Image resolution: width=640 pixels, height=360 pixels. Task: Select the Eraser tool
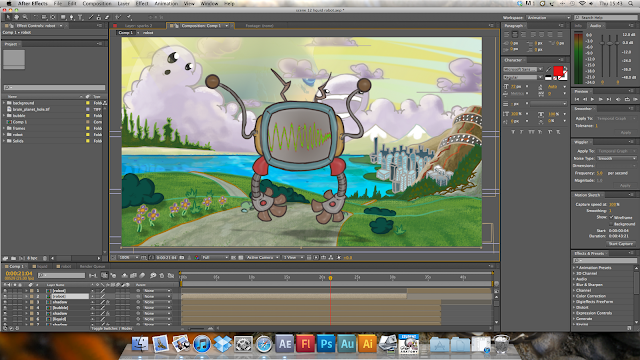(107, 17)
